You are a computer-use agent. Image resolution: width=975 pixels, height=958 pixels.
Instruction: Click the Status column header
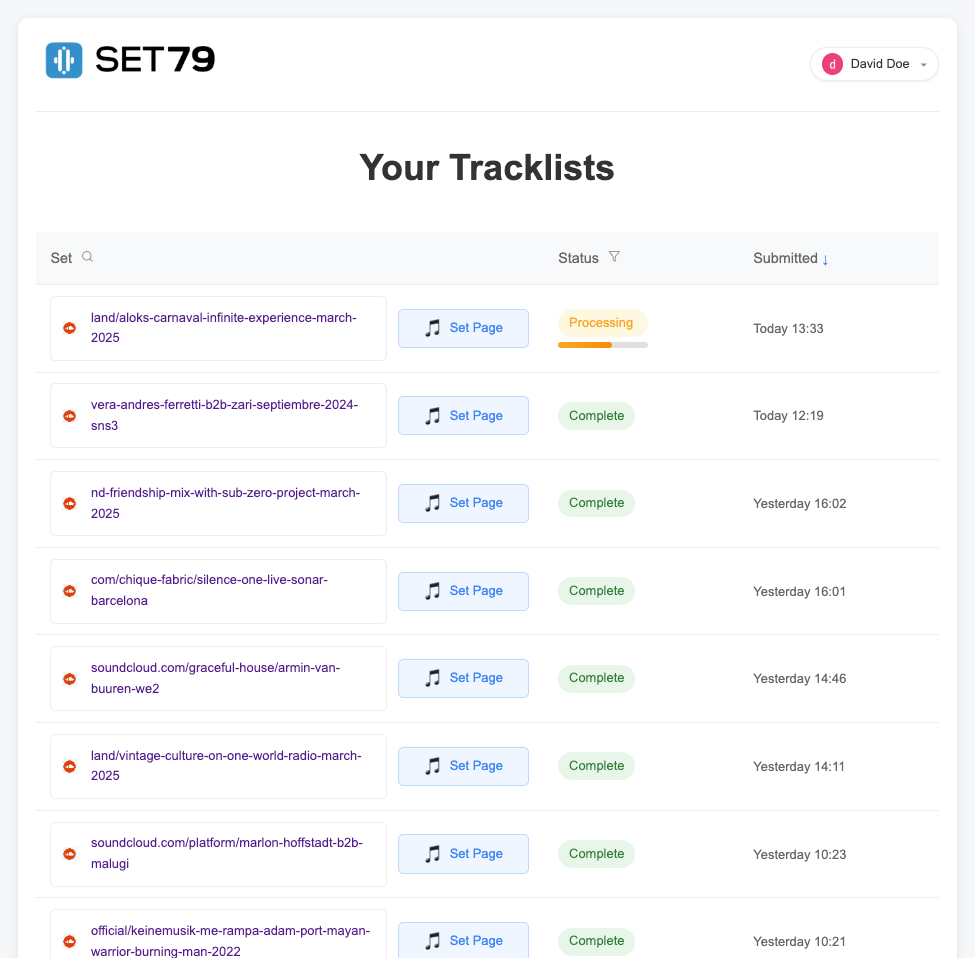pyautogui.click(x=578, y=258)
